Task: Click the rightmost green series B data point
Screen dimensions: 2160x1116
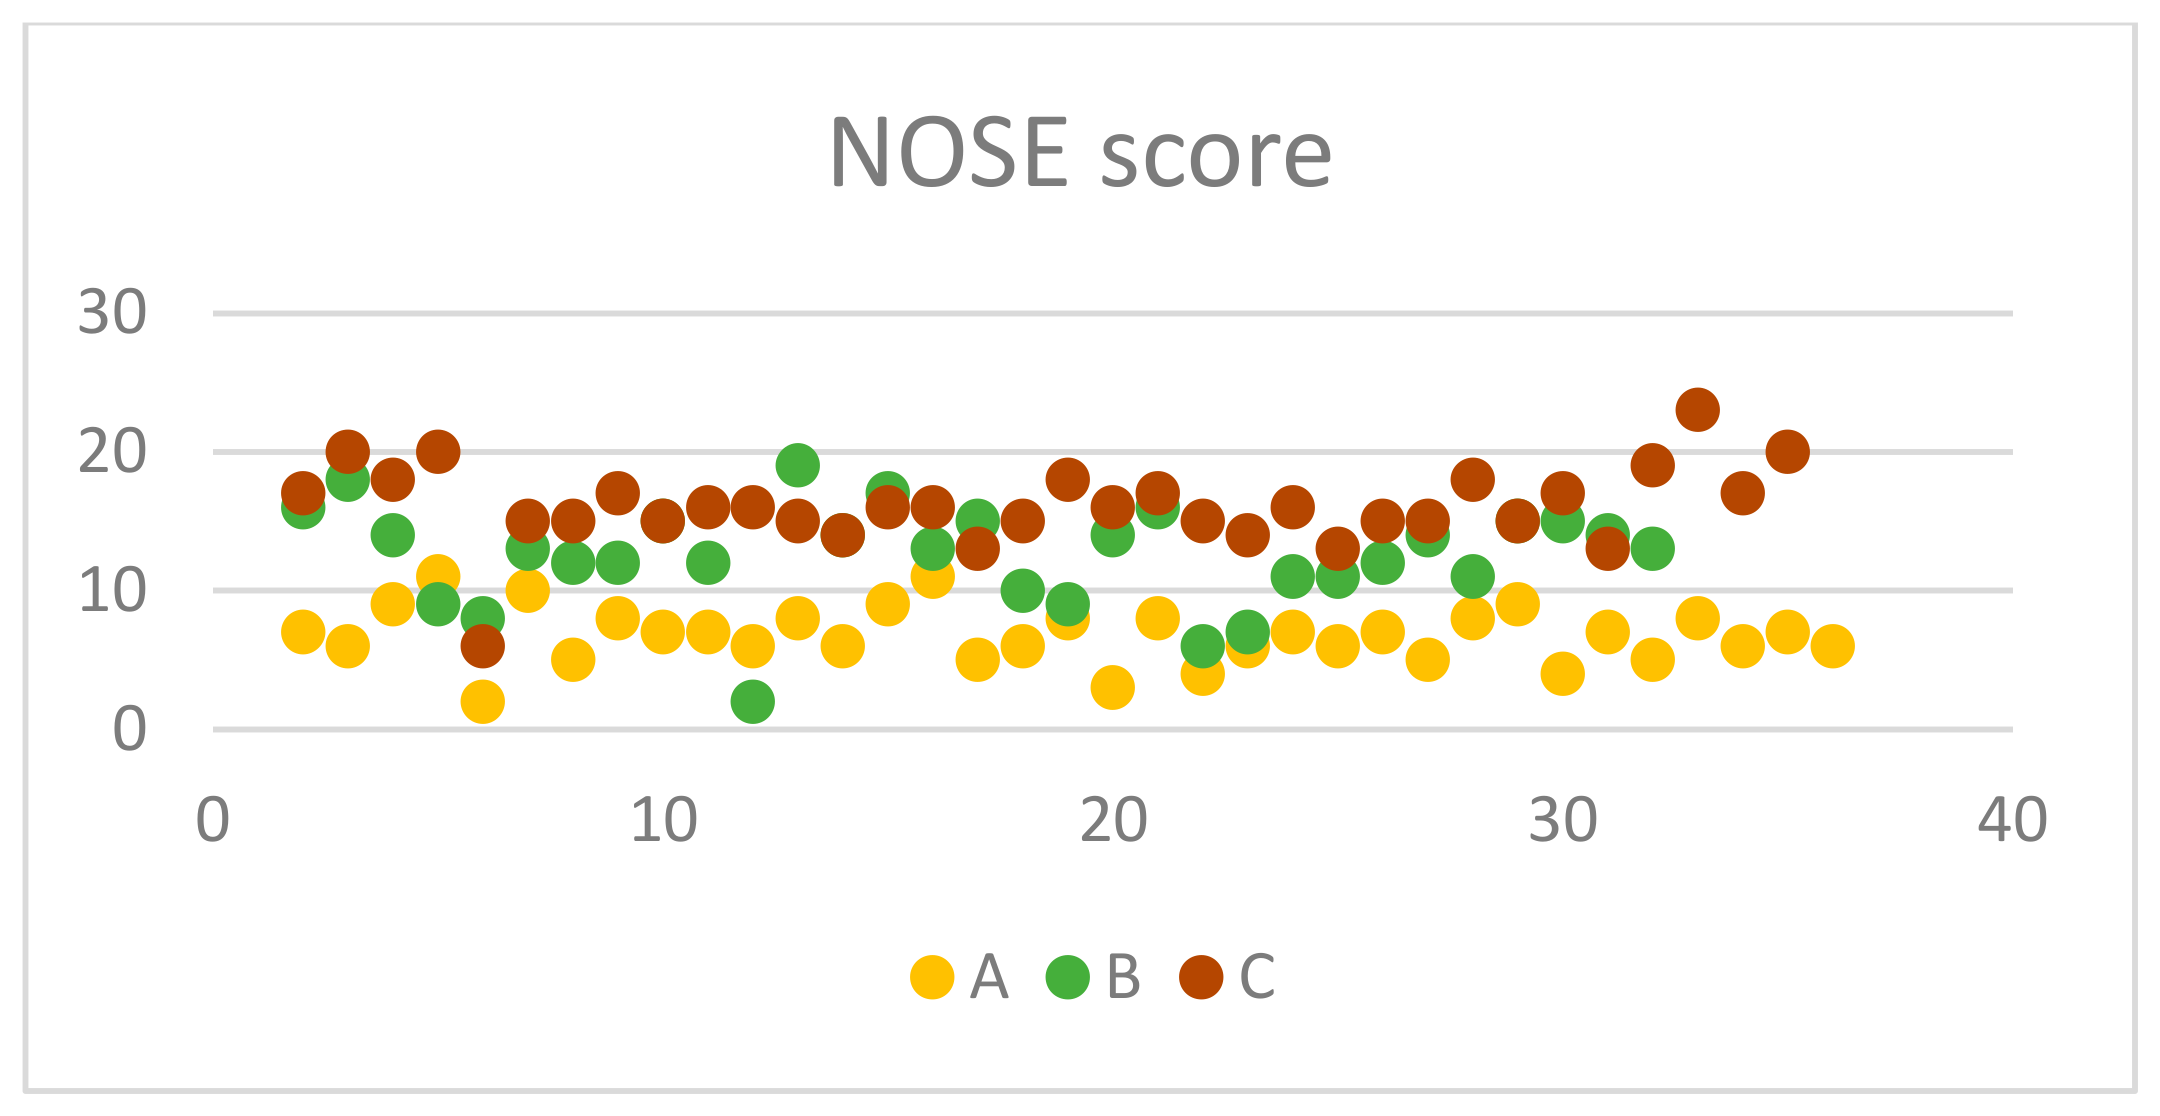Action: (1652, 548)
